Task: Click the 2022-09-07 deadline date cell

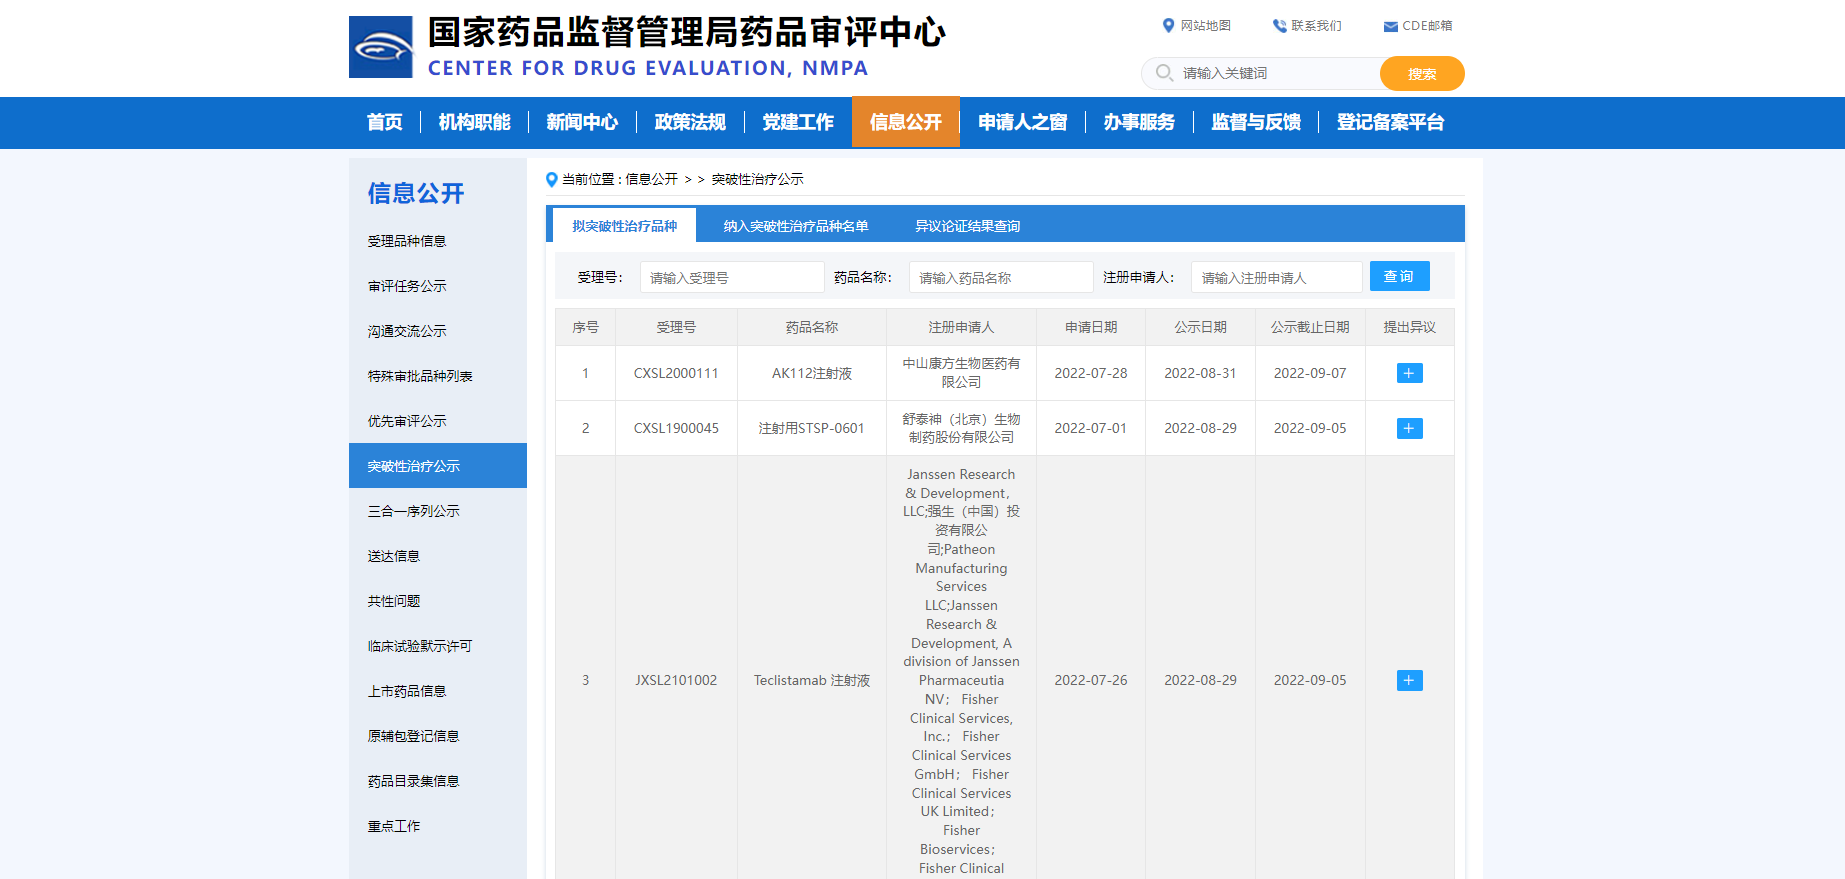Action: 1310,373
